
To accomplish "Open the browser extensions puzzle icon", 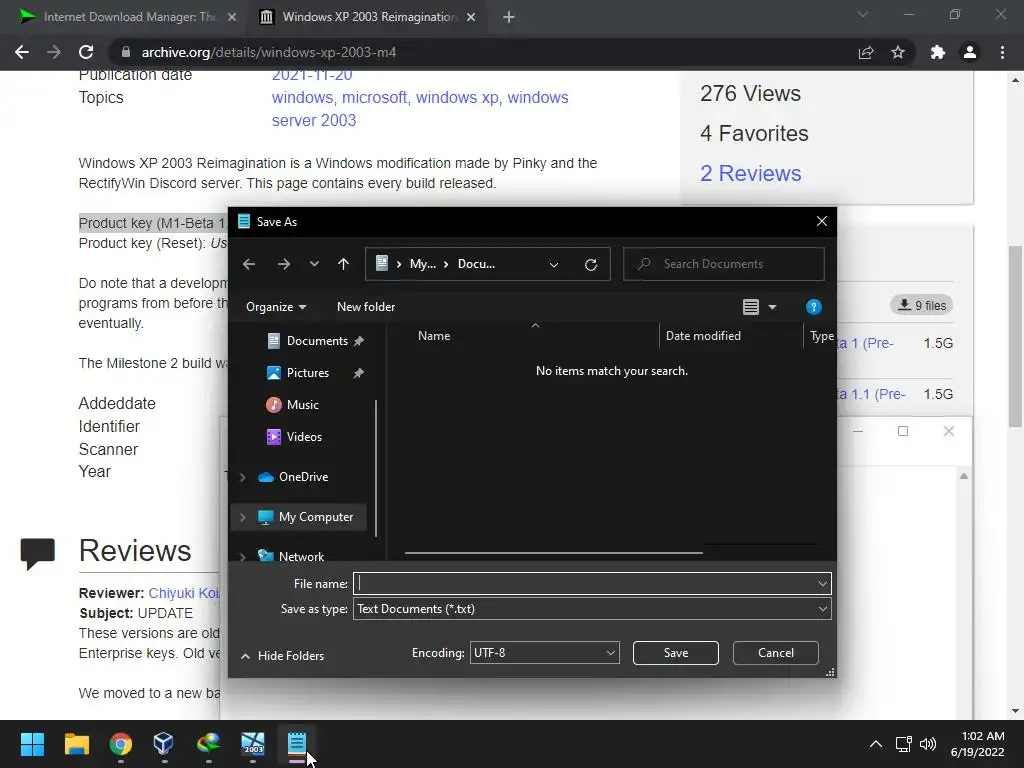I will [938, 52].
